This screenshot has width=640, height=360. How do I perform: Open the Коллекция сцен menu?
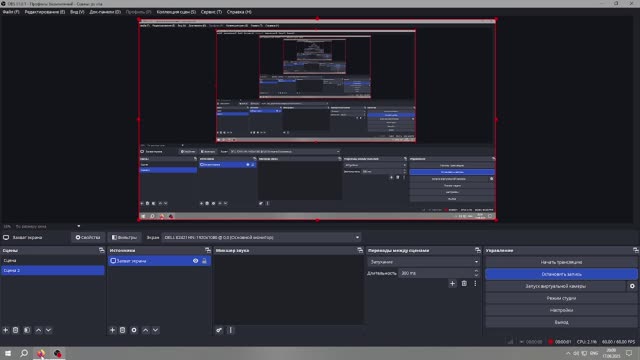(x=176, y=12)
